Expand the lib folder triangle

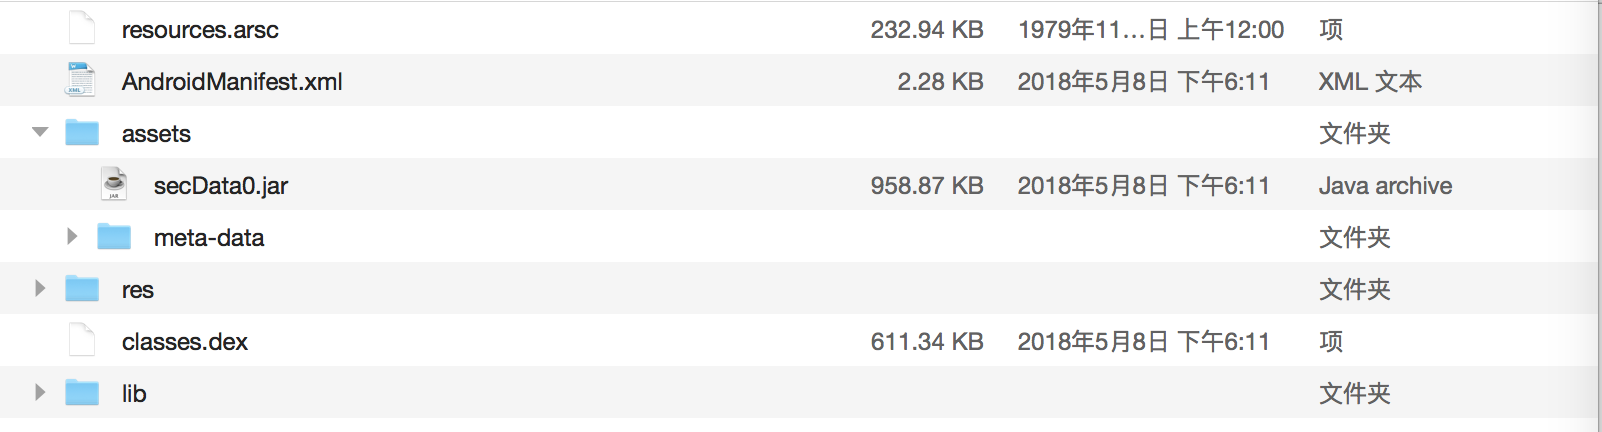tap(40, 393)
